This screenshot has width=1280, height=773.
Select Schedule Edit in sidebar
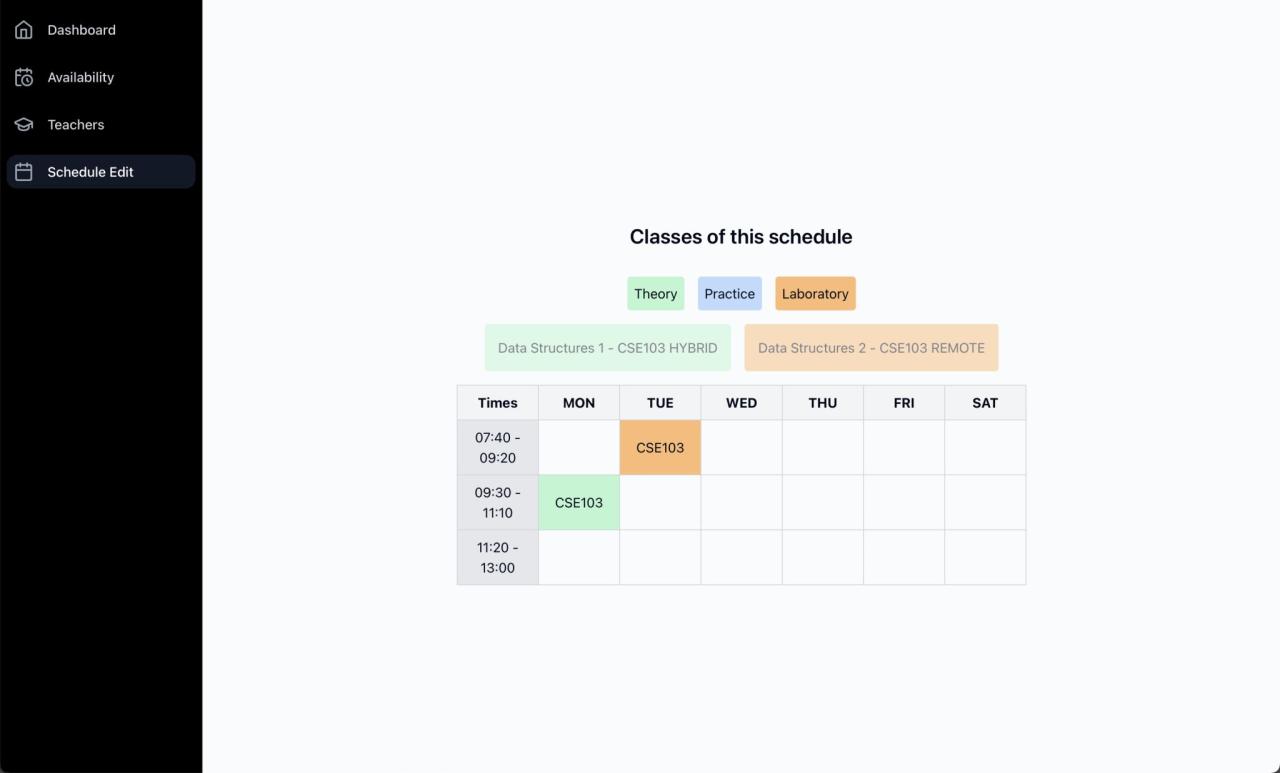click(90, 172)
